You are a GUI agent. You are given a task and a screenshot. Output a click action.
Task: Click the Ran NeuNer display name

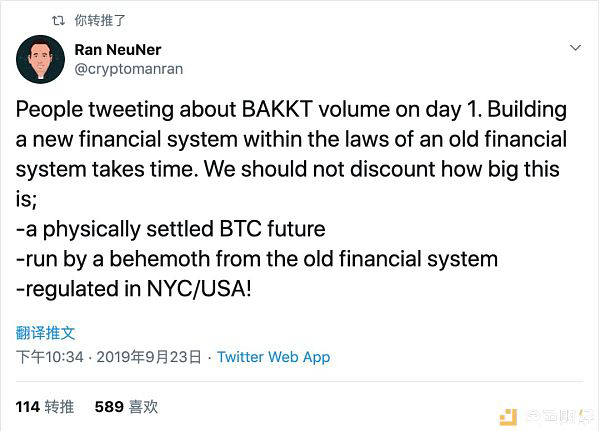pyautogui.click(x=116, y=50)
